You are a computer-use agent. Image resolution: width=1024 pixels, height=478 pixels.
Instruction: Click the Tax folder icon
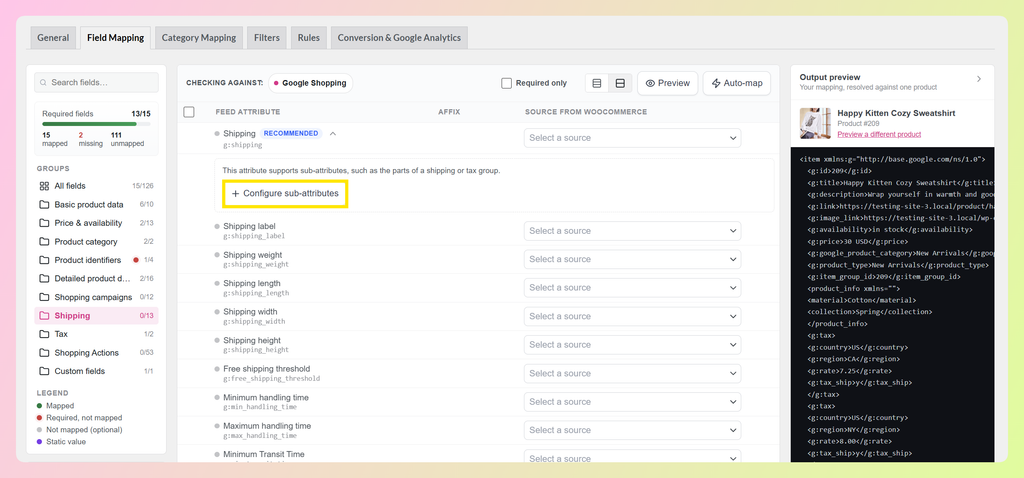44,334
